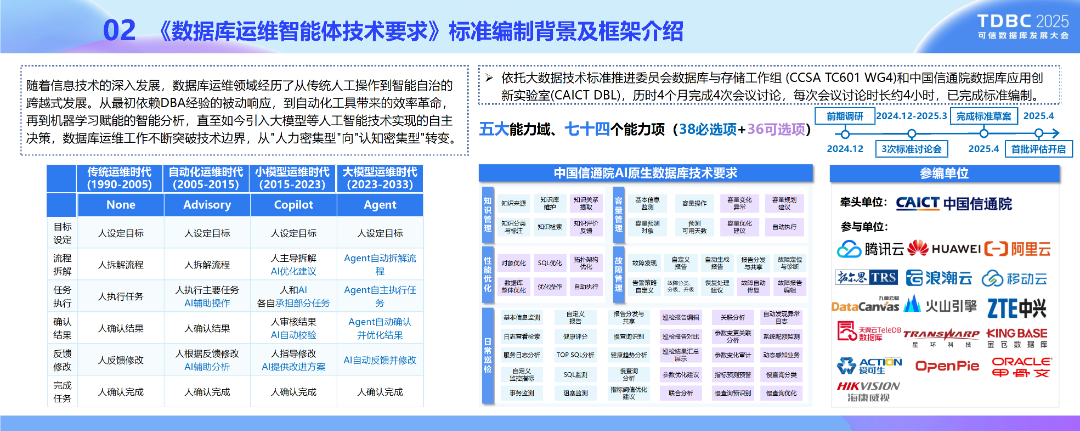
Task: Click the 天翼云 TeleDB logo
Action: [x=869, y=333]
